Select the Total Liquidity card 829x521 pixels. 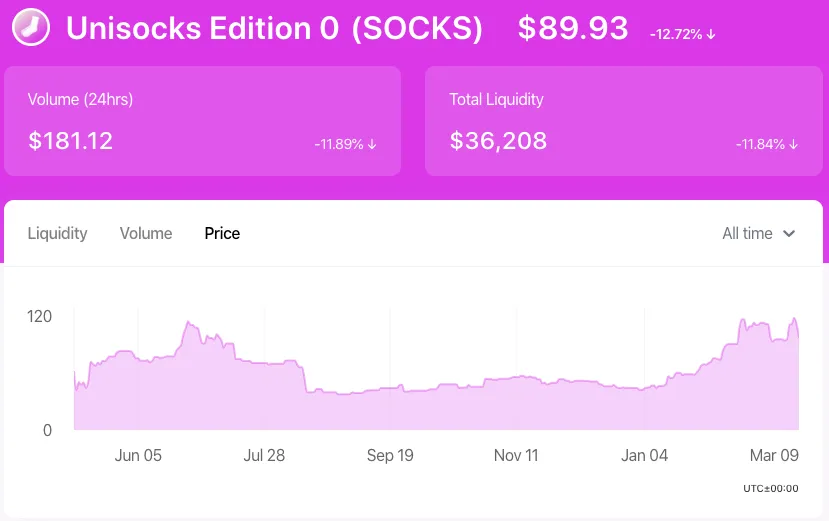point(624,121)
